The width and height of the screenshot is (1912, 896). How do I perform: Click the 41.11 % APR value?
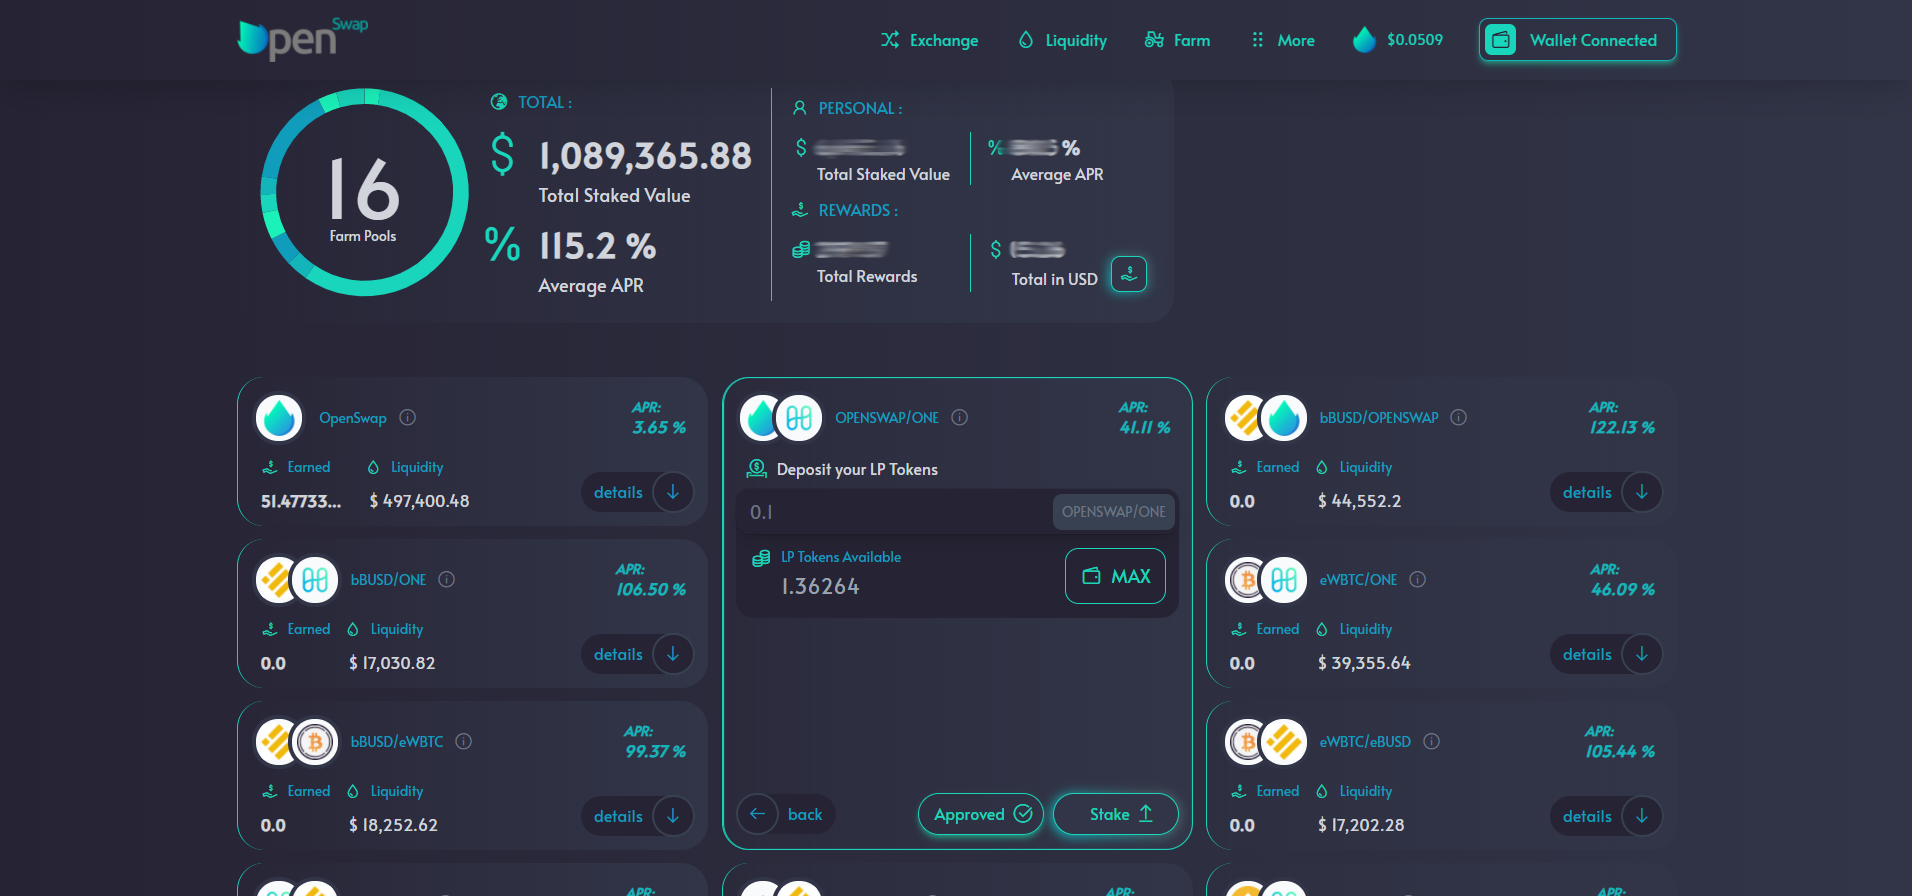(1145, 428)
